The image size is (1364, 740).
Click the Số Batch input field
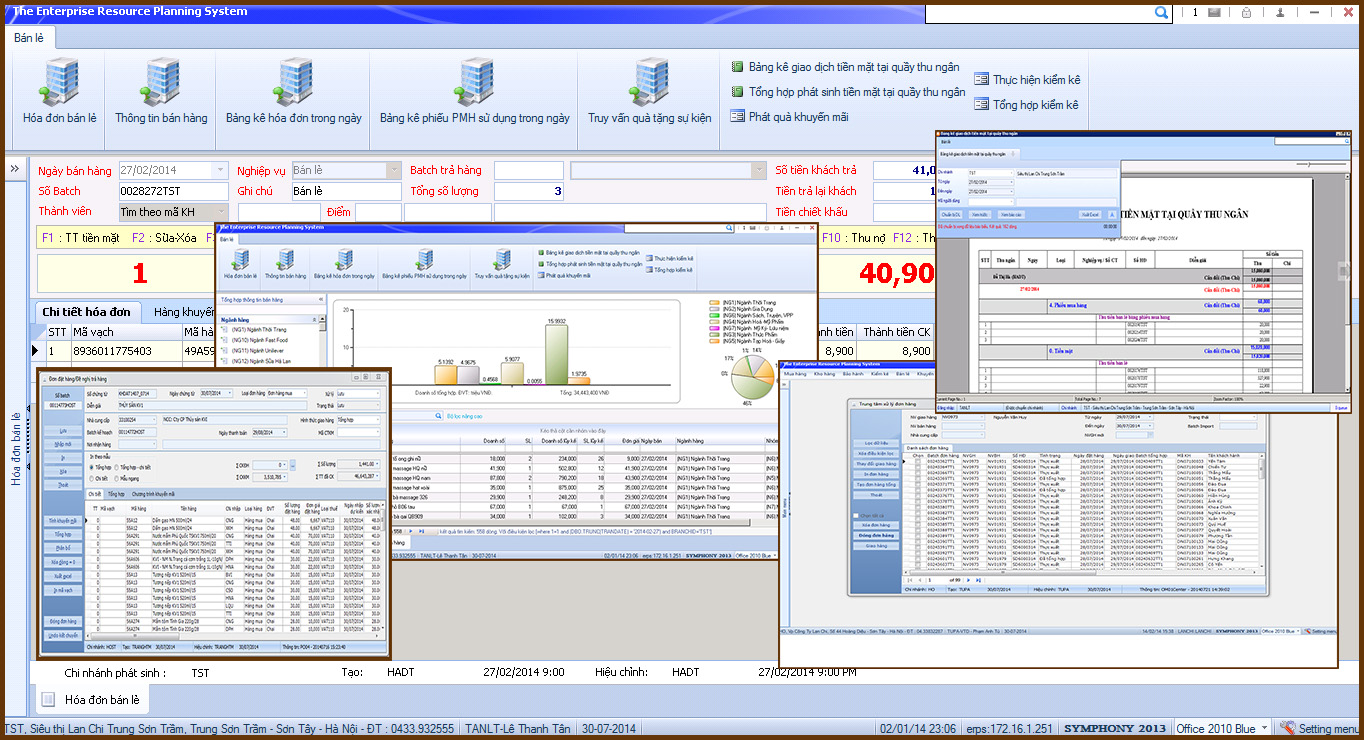173,191
